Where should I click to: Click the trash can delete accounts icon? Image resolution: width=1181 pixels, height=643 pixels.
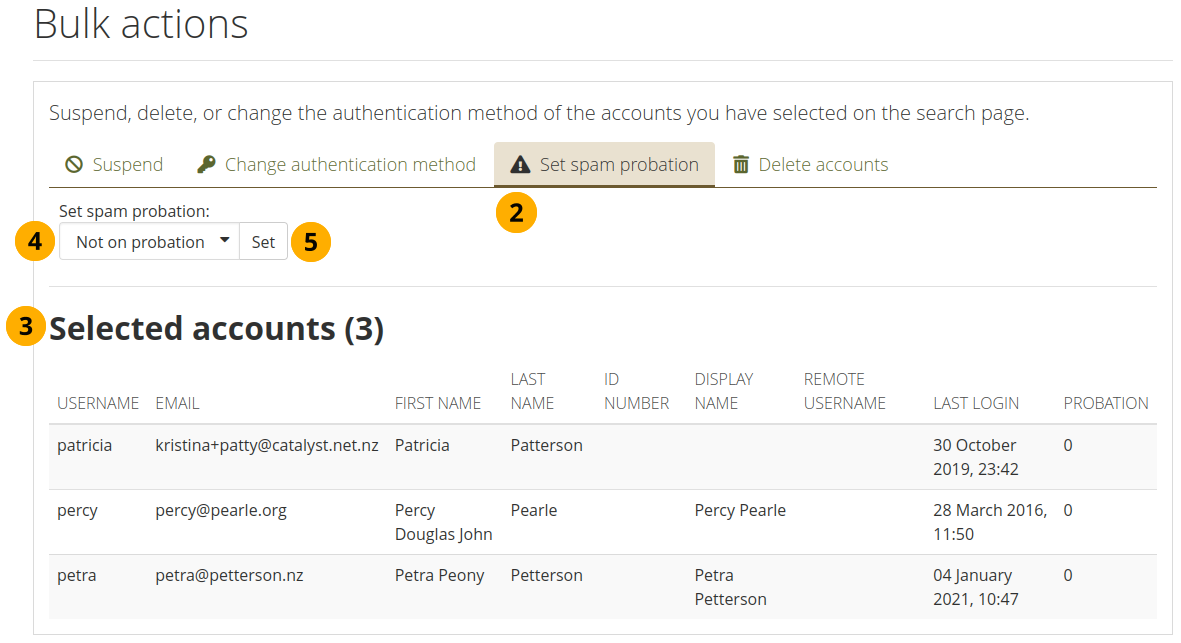pos(741,165)
